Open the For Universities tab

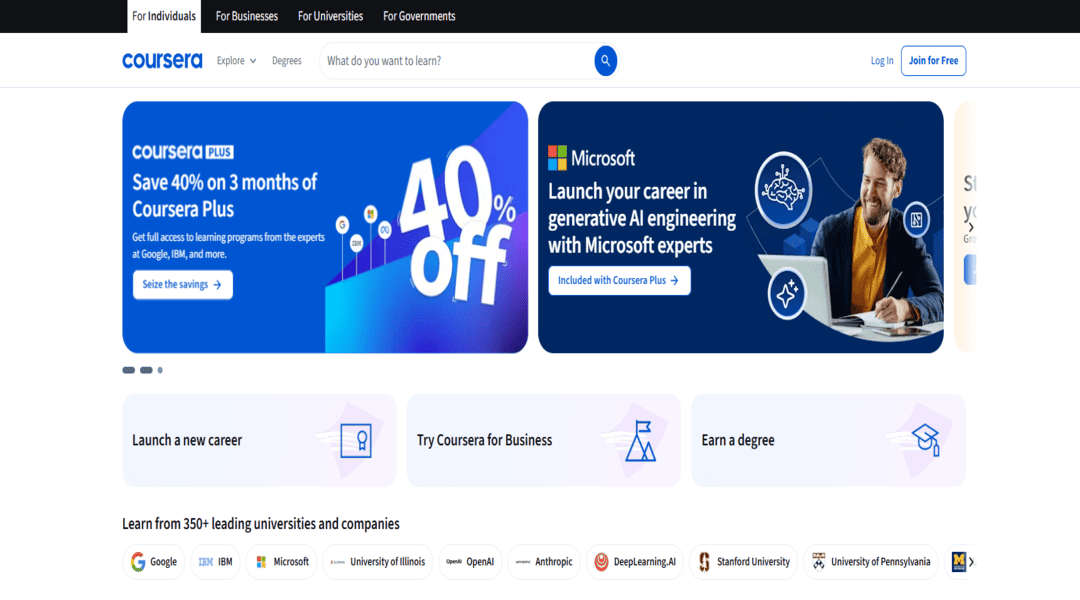pyautogui.click(x=331, y=16)
